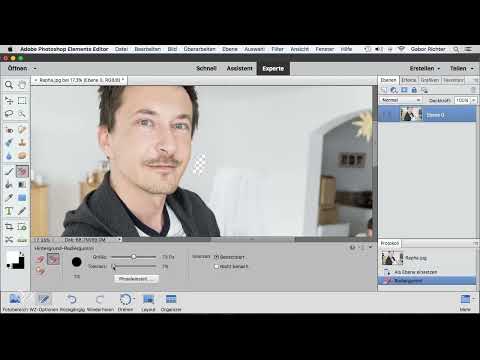Select the Recompose tool

pyautogui.click(x=22, y=227)
